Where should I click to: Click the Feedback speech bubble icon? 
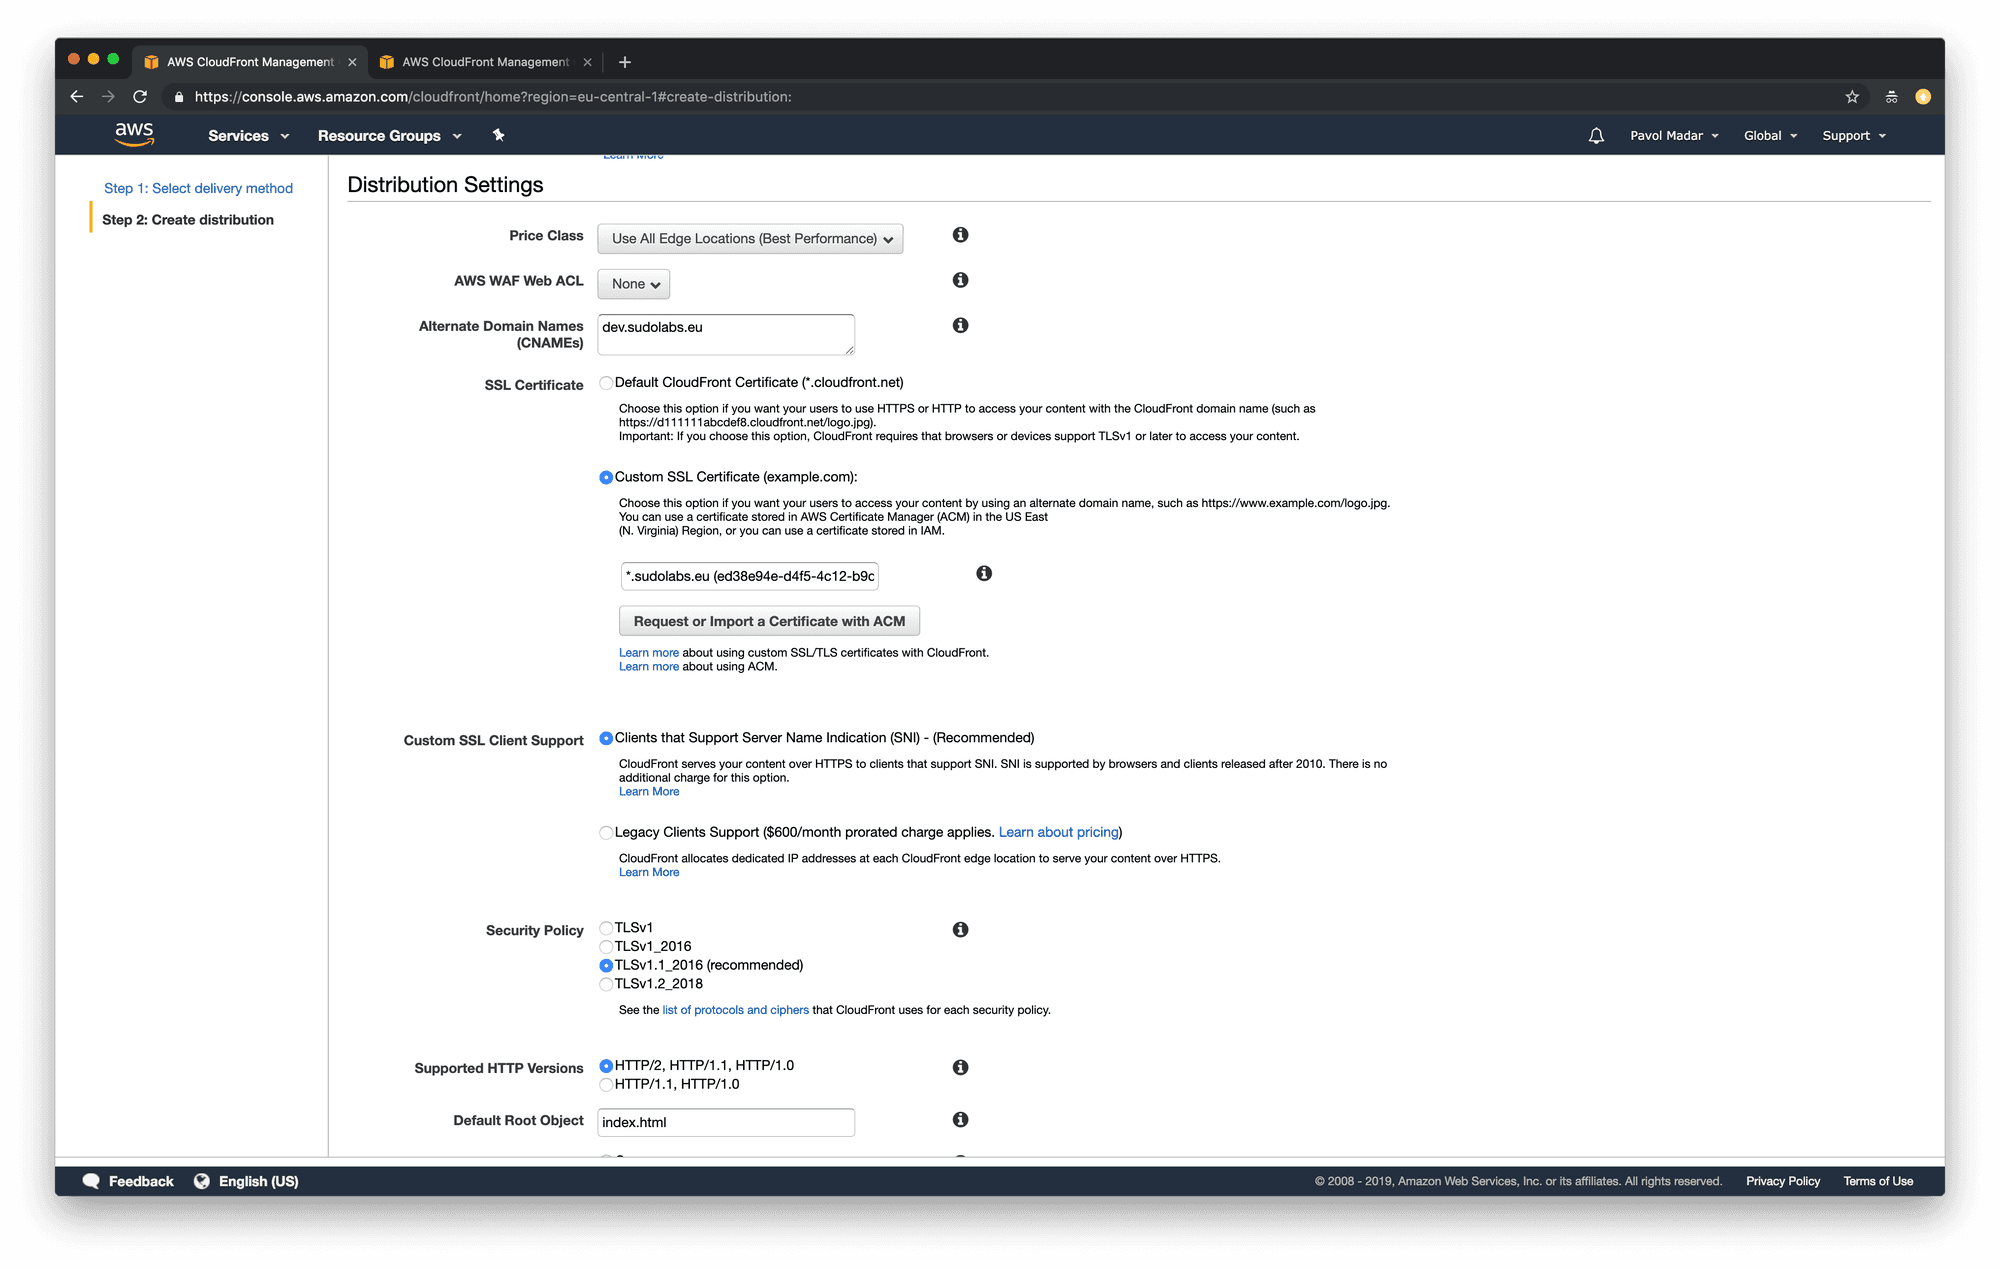pos(91,1181)
